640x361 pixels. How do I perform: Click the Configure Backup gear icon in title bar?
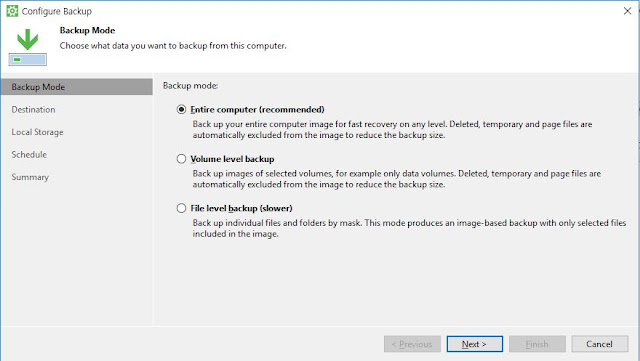click(12, 11)
